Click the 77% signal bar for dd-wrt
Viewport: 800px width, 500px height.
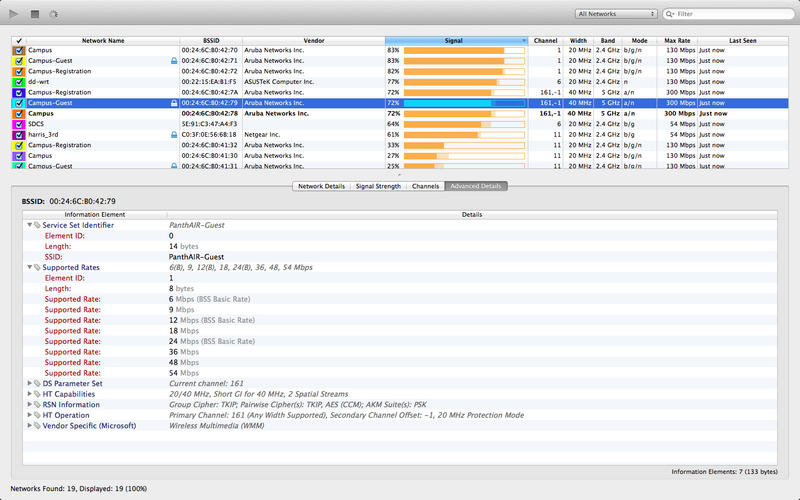coord(464,82)
